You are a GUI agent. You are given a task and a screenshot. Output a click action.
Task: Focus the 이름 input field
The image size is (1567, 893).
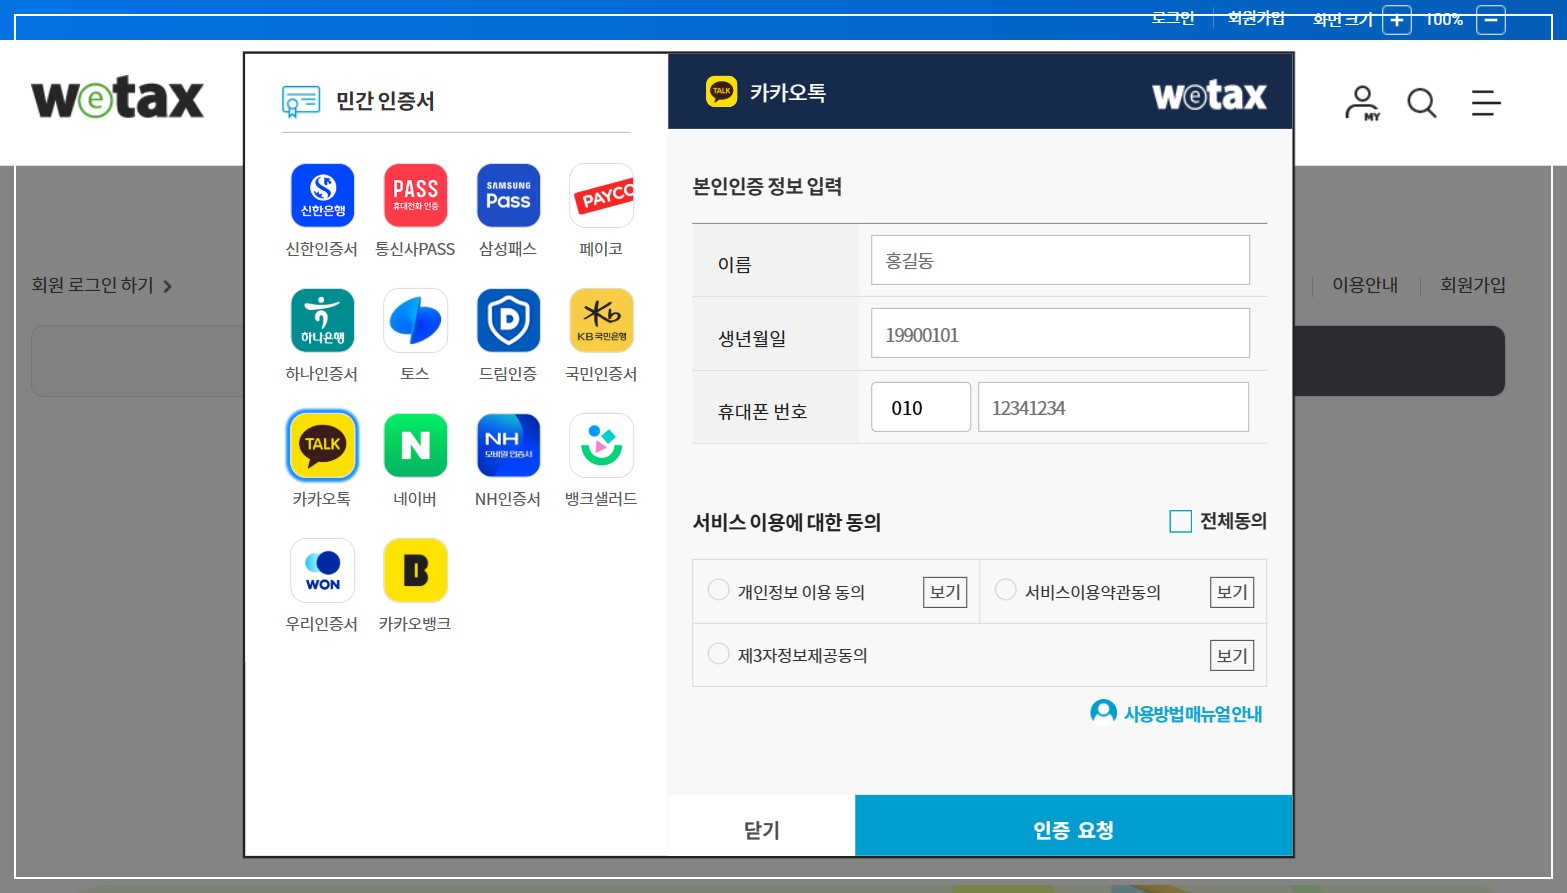click(1060, 260)
